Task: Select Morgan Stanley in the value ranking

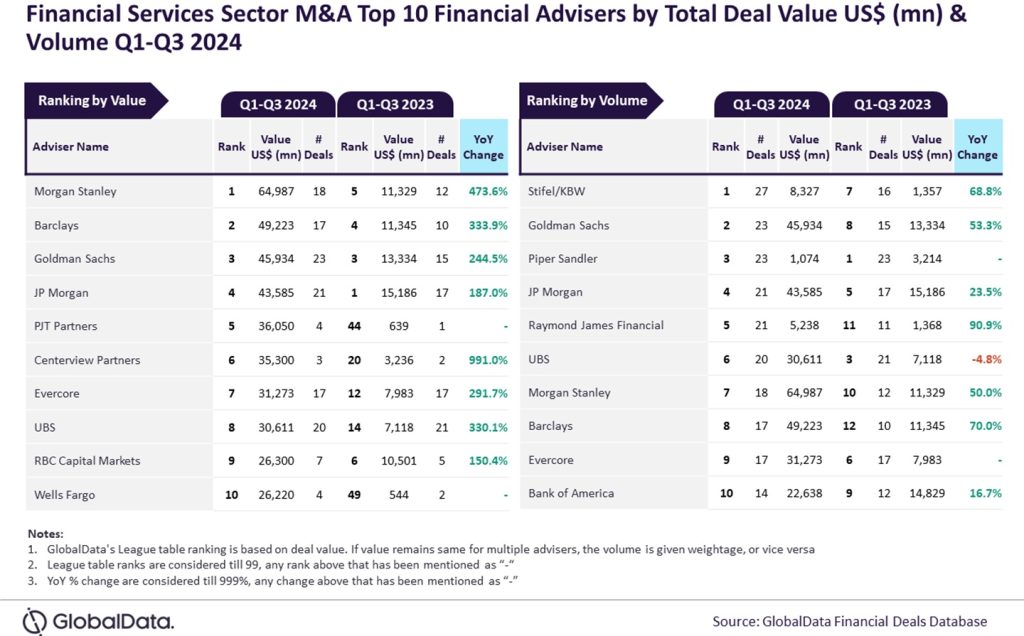Action: click(75, 191)
